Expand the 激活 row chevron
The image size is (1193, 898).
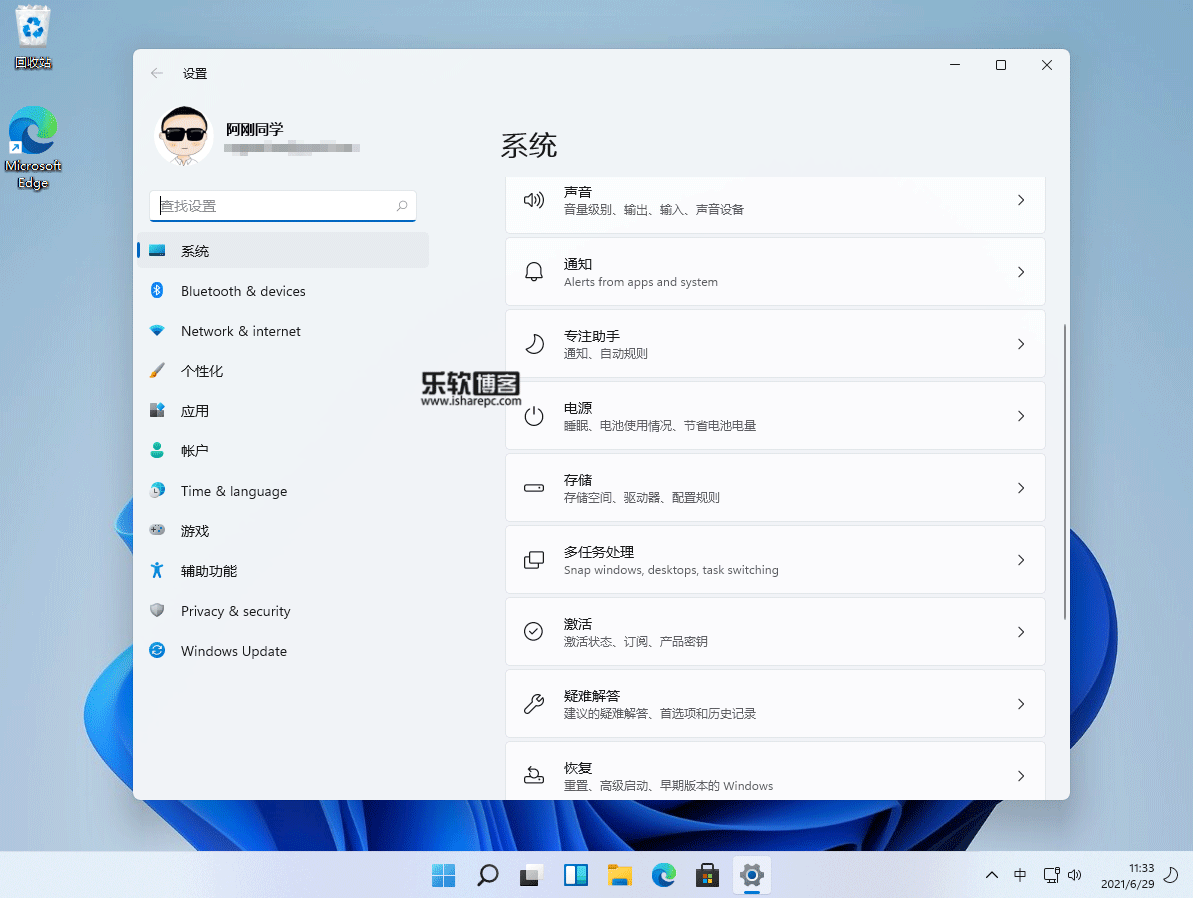(1020, 631)
